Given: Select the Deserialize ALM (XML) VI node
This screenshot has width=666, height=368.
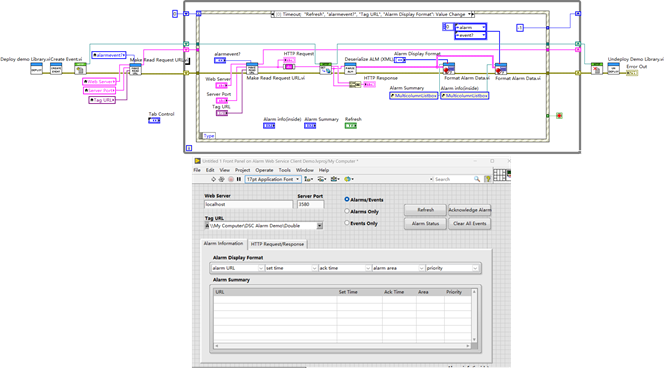Looking at the screenshot, I should pyautogui.click(x=350, y=69).
